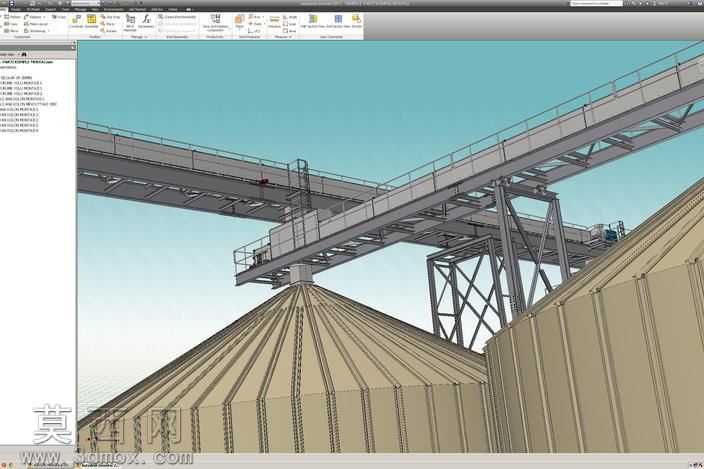
Task: Click the search field in title bar
Action: [x=596, y=4]
